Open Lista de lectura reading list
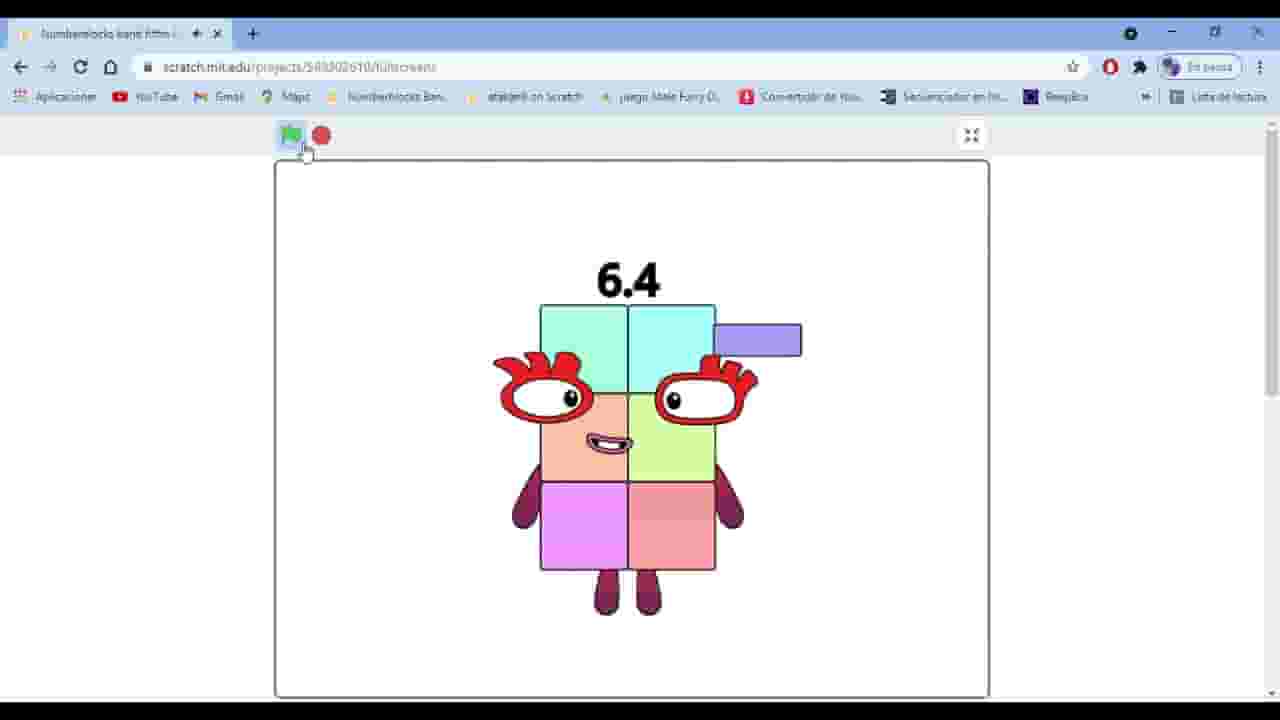The height and width of the screenshot is (720, 1280). pyautogui.click(x=1218, y=97)
